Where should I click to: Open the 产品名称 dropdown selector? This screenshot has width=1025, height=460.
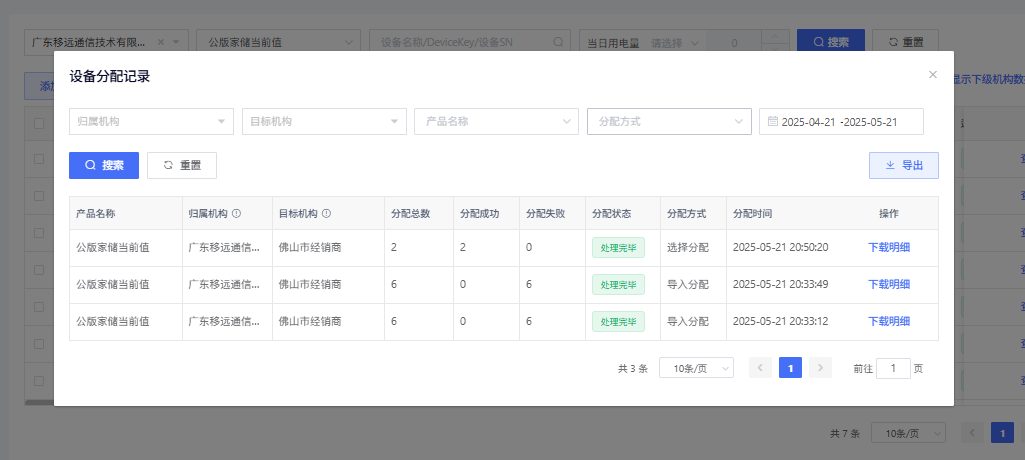[x=496, y=121]
